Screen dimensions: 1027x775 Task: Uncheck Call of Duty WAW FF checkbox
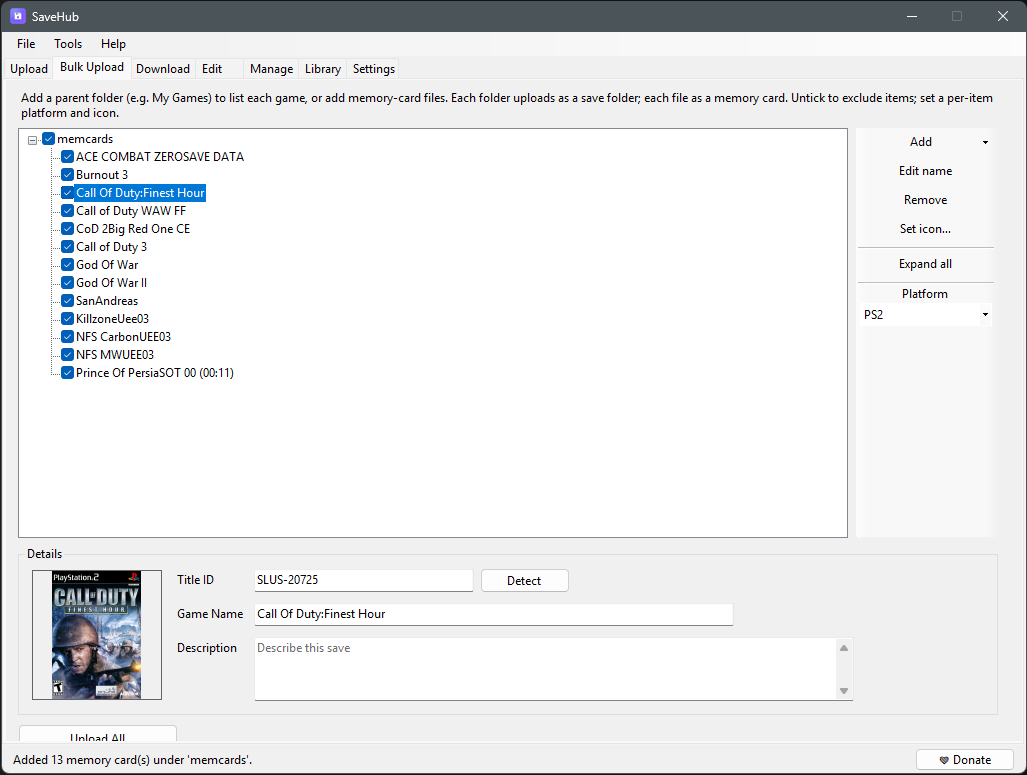[67, 211]
